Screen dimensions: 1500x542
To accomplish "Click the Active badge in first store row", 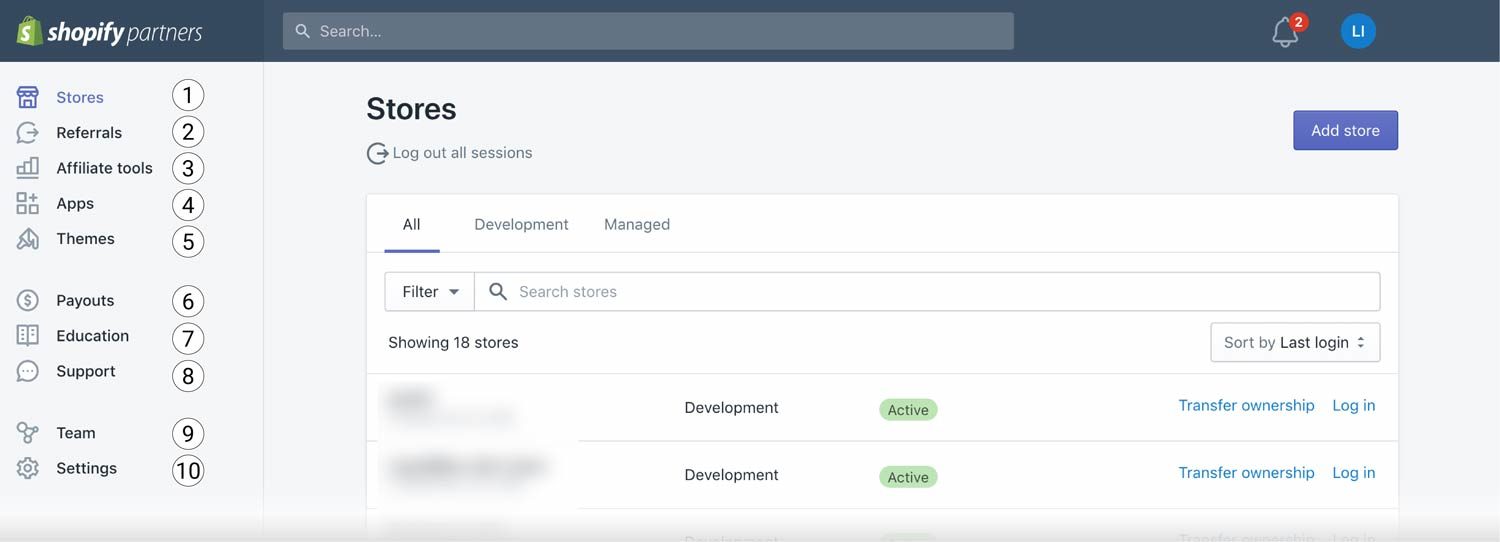I will [908, 410].
